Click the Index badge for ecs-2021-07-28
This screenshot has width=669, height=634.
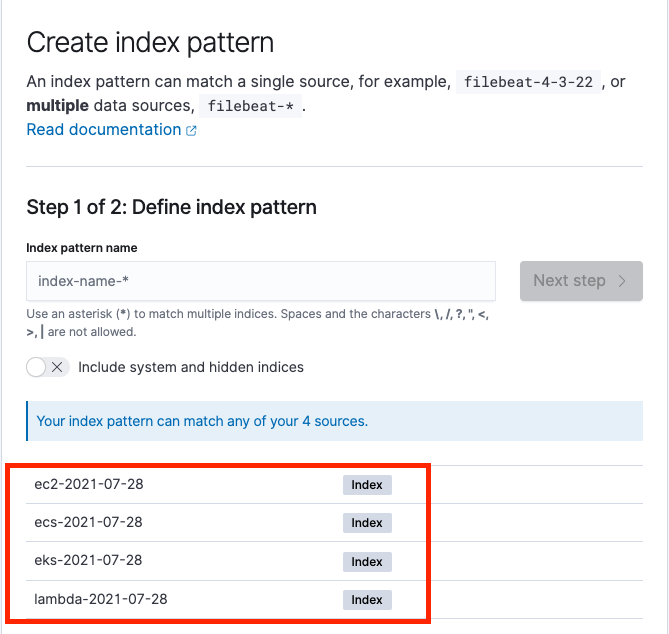[x=367, y=523]
